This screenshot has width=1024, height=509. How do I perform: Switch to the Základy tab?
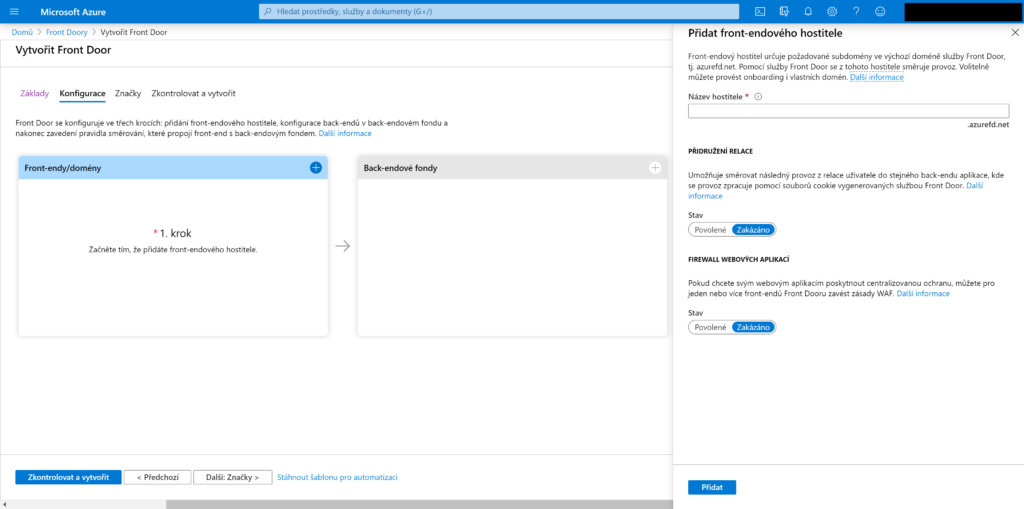pos(34,93)
